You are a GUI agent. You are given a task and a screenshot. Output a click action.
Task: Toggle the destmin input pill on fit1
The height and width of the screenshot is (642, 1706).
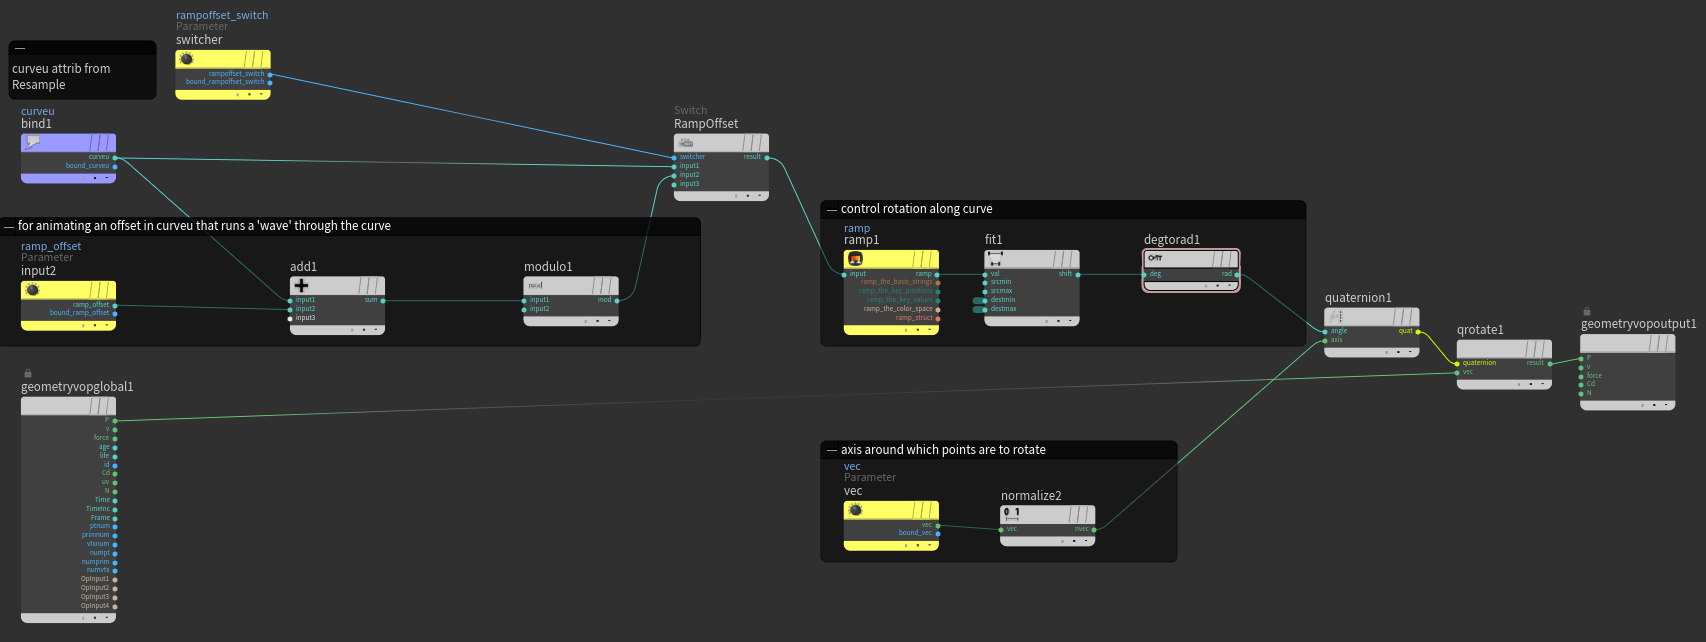(x=980, y=300)
